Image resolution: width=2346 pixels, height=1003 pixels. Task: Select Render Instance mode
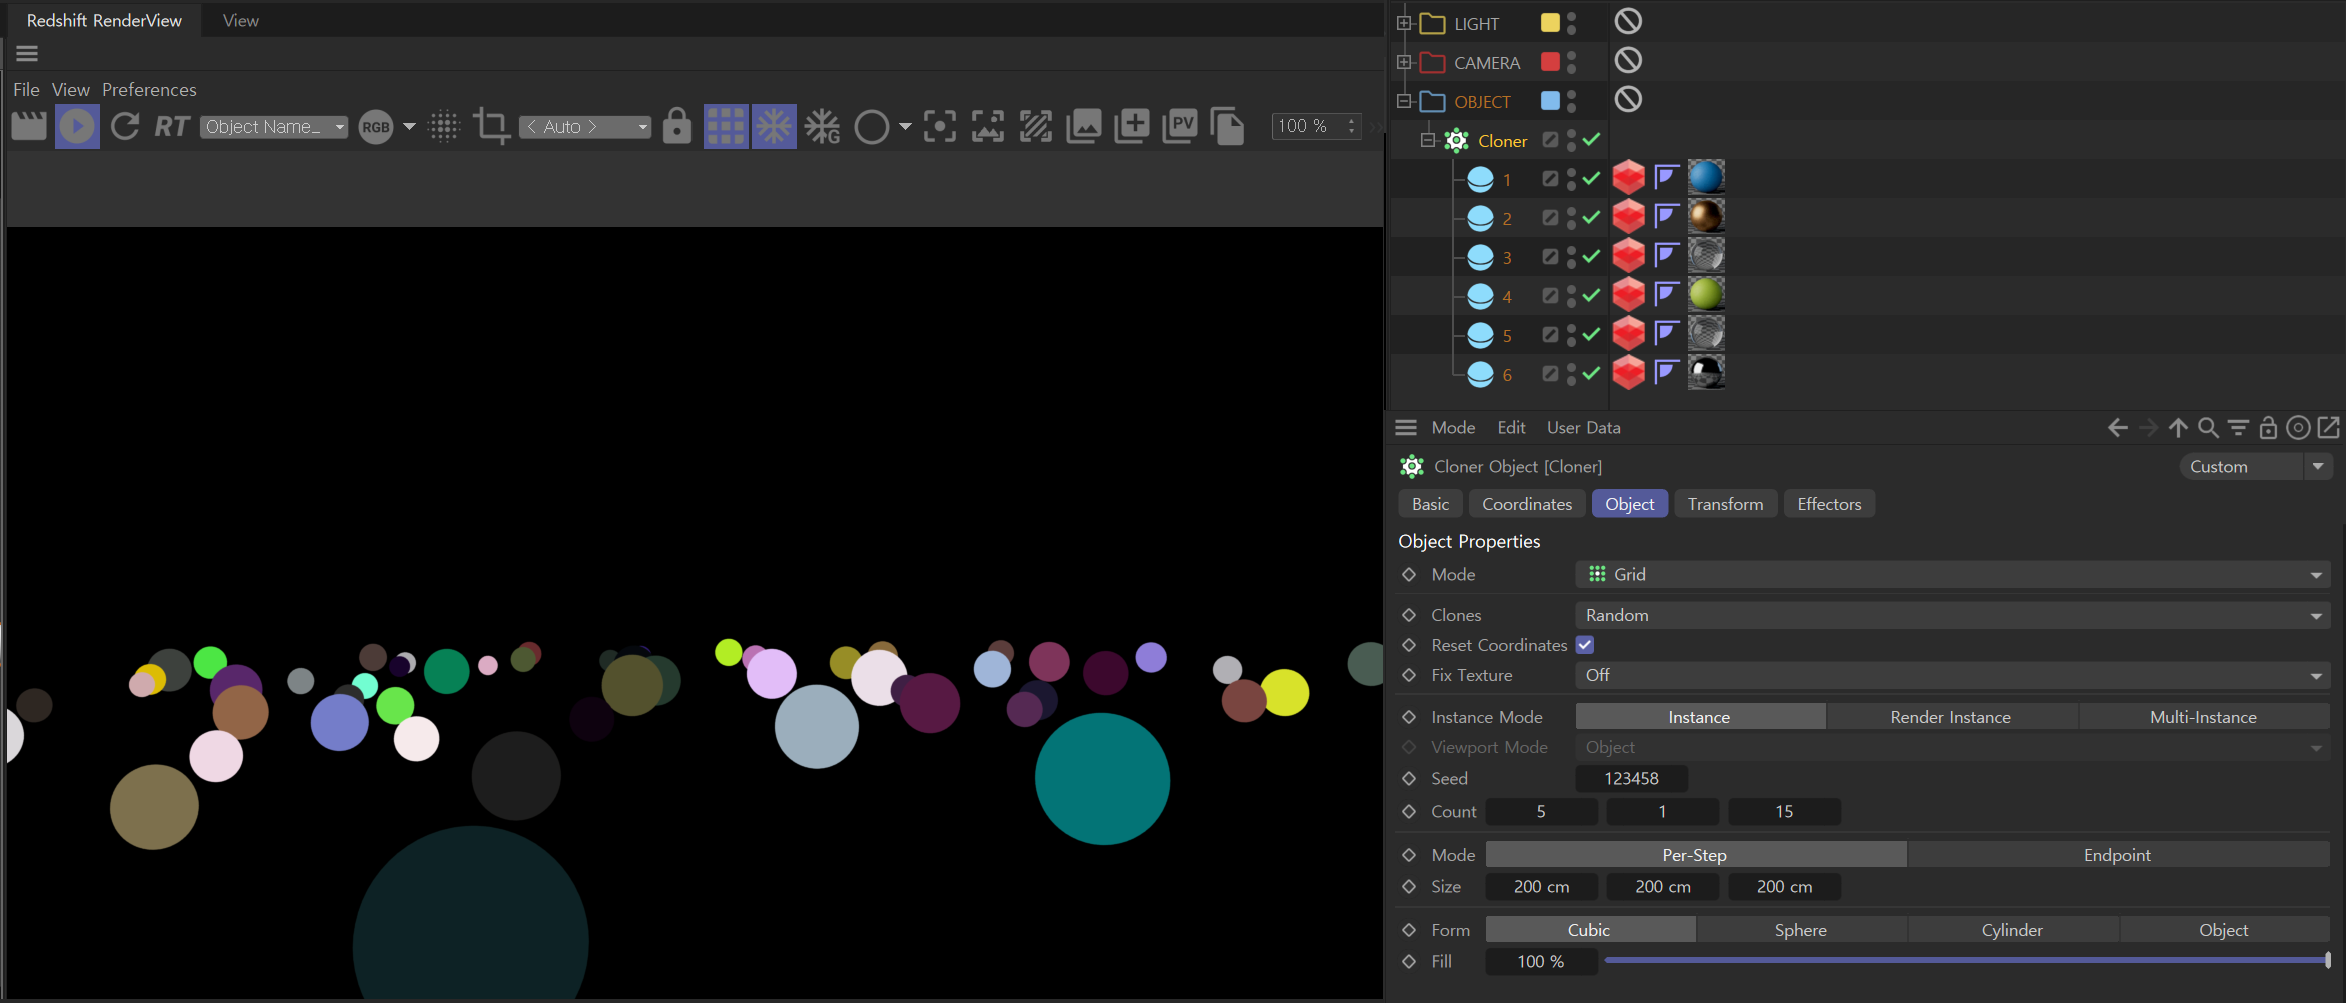1950,717
